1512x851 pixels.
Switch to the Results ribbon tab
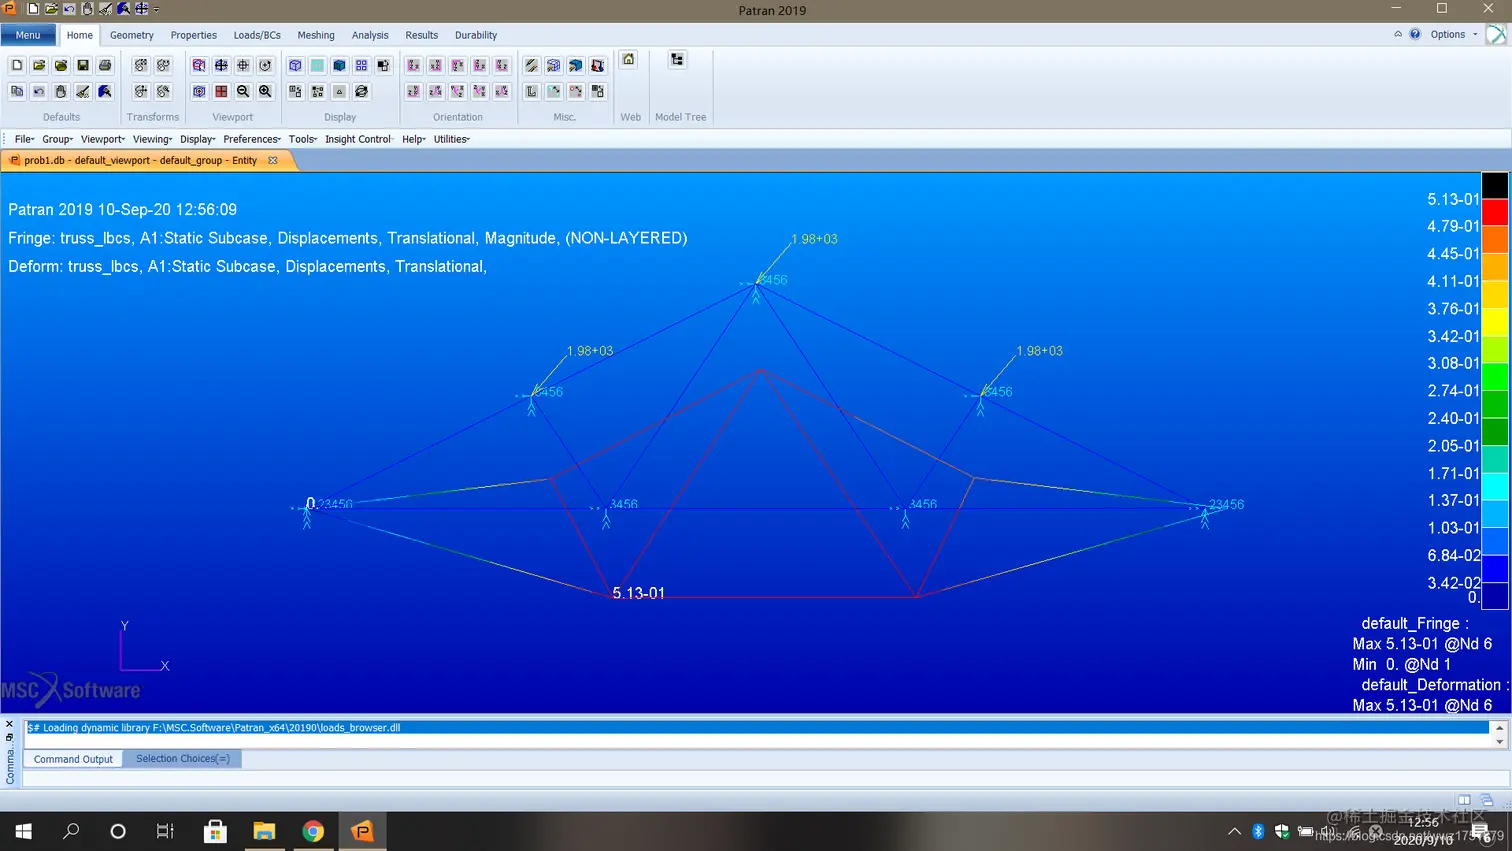(422, 35)
